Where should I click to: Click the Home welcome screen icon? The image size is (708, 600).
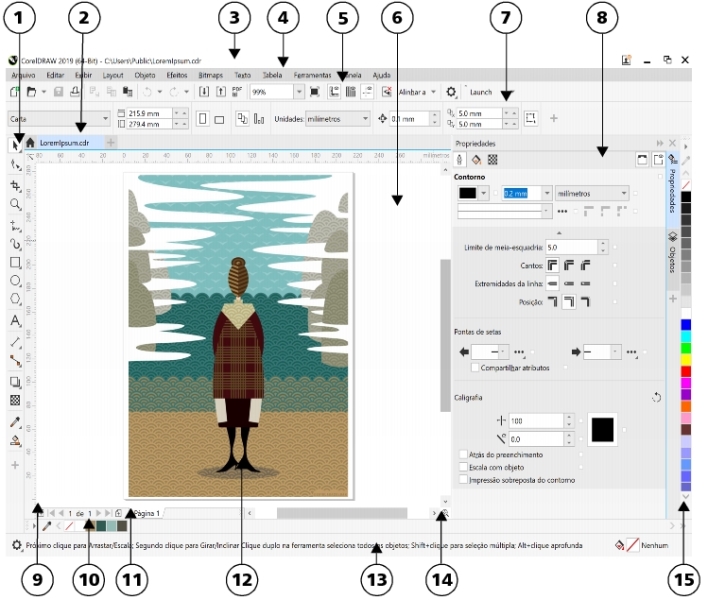[x=30, y=143]
